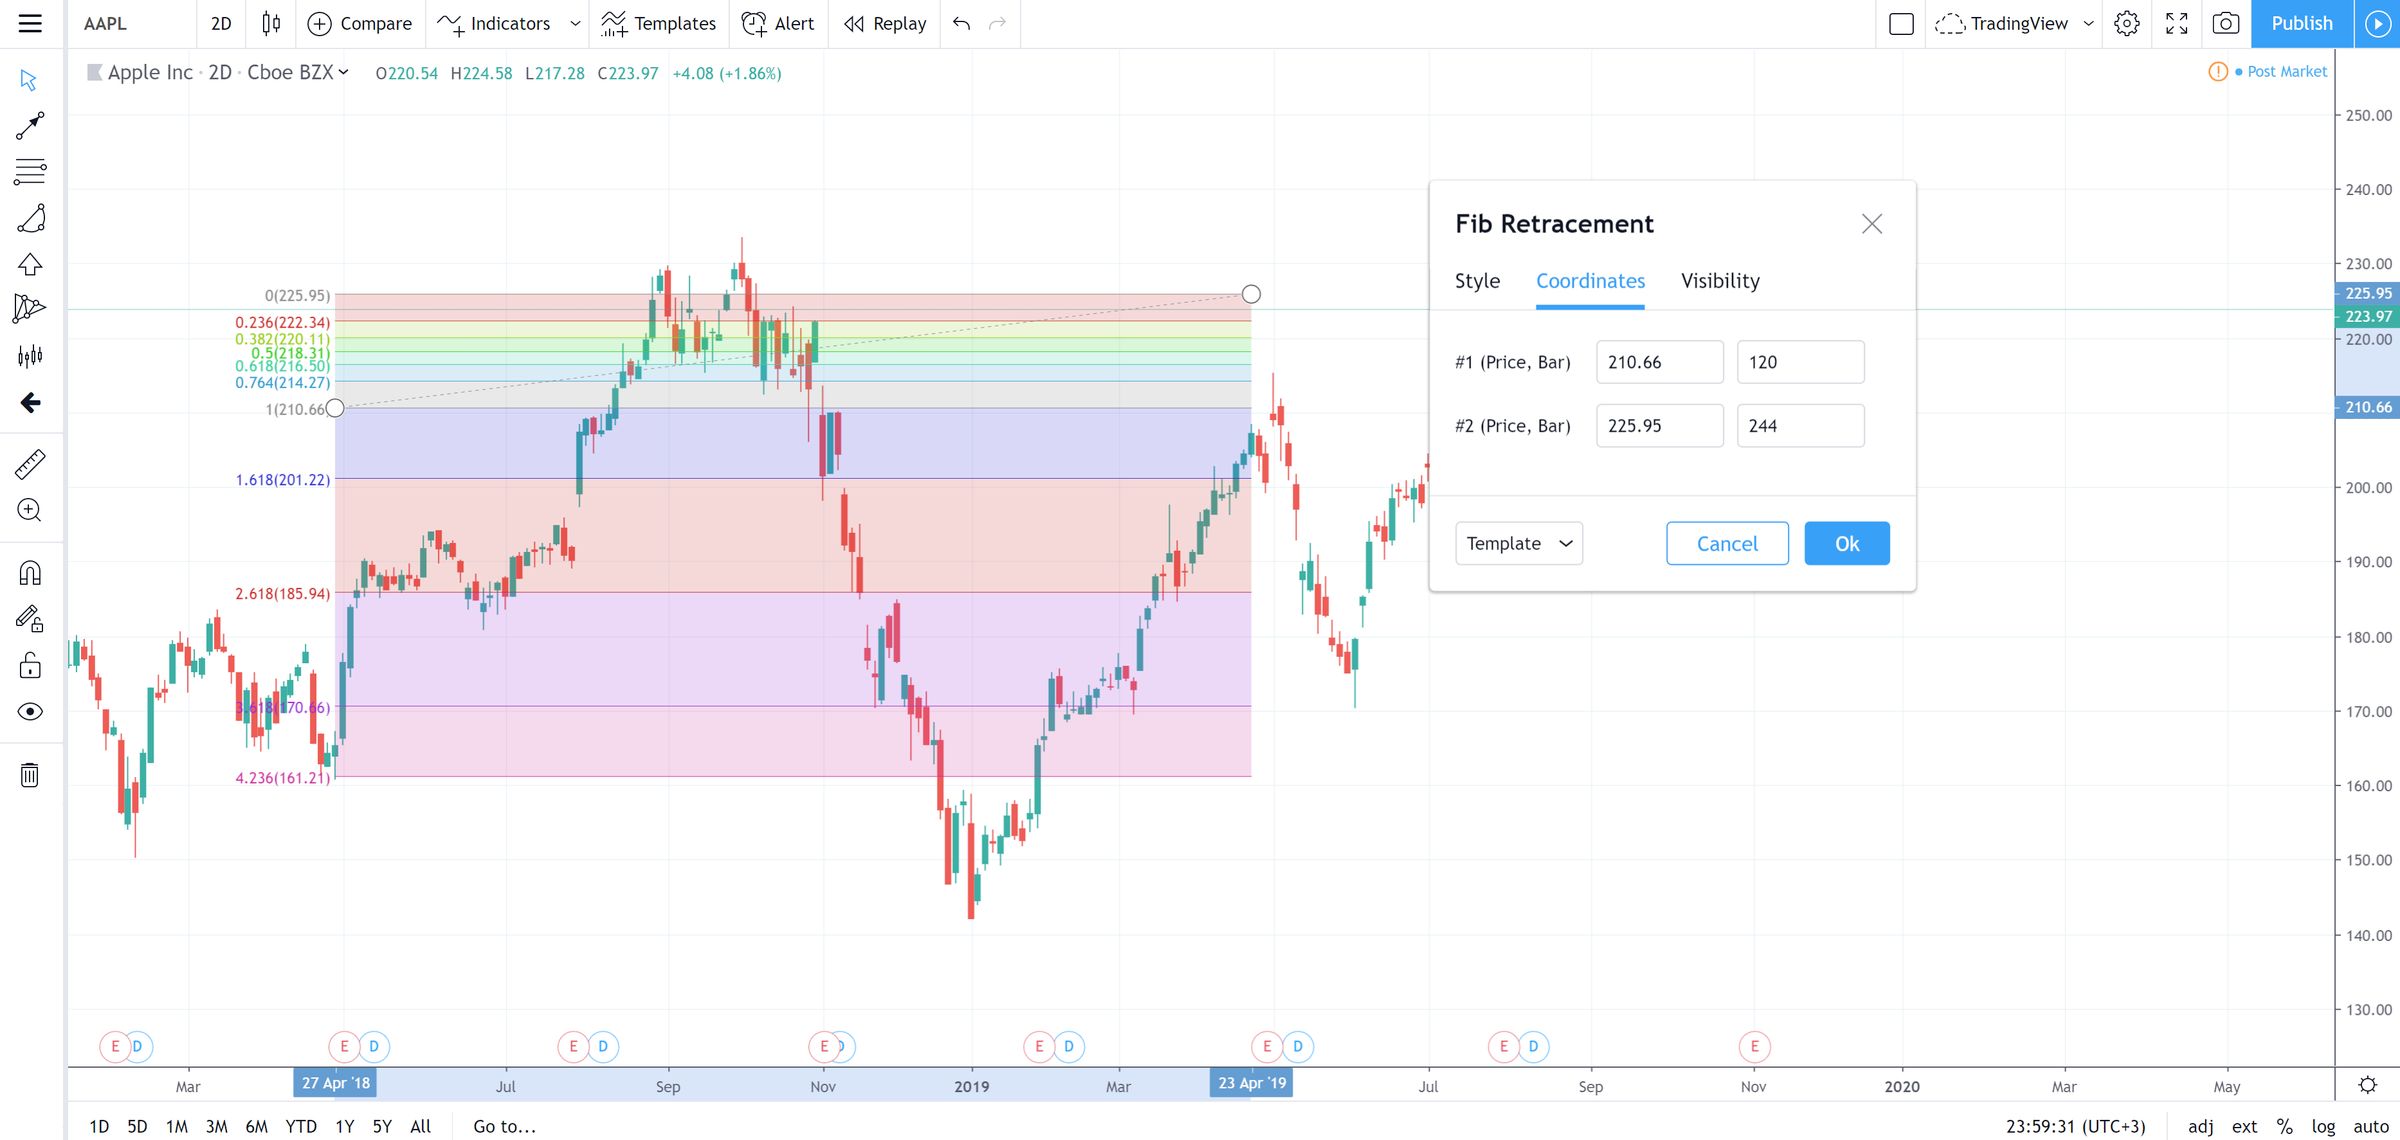Edit the #1 price field showing 210.66
The width and height of the screenshot is (2400, 1140).
[1659, 362]
